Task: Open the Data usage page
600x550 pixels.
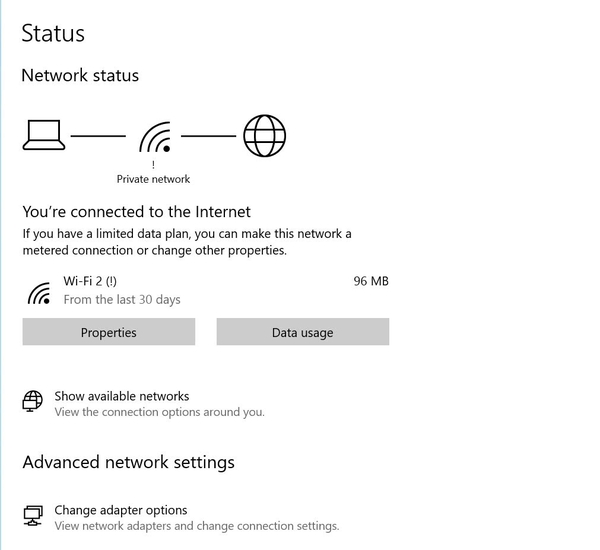Action: point(302,332)
